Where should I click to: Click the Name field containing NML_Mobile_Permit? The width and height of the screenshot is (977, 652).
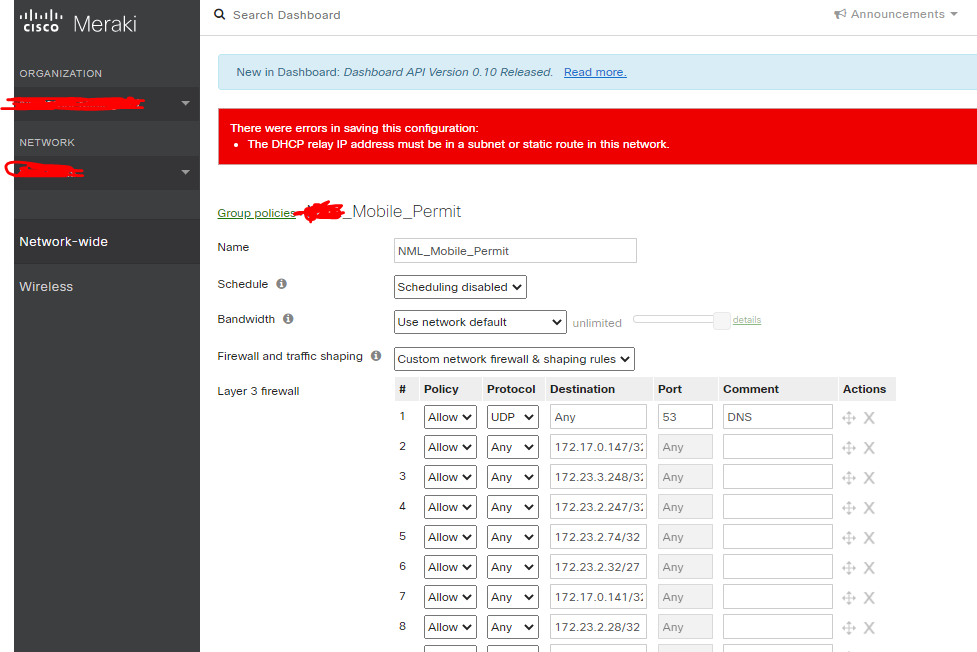tap(514, 250)
